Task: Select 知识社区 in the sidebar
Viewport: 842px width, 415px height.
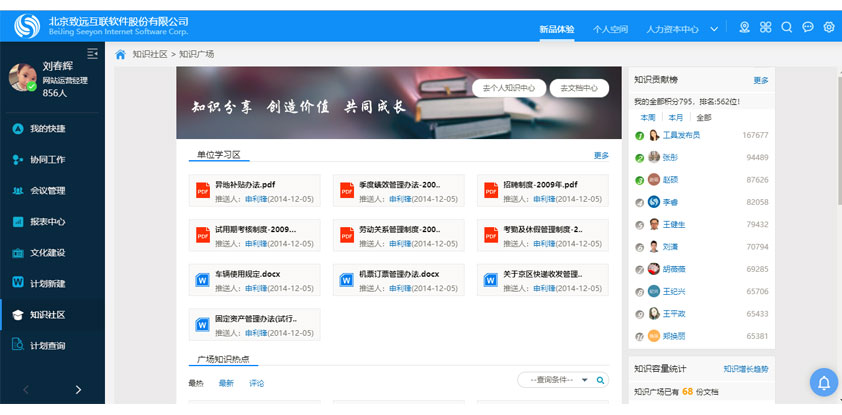Action: coord(47,315)
